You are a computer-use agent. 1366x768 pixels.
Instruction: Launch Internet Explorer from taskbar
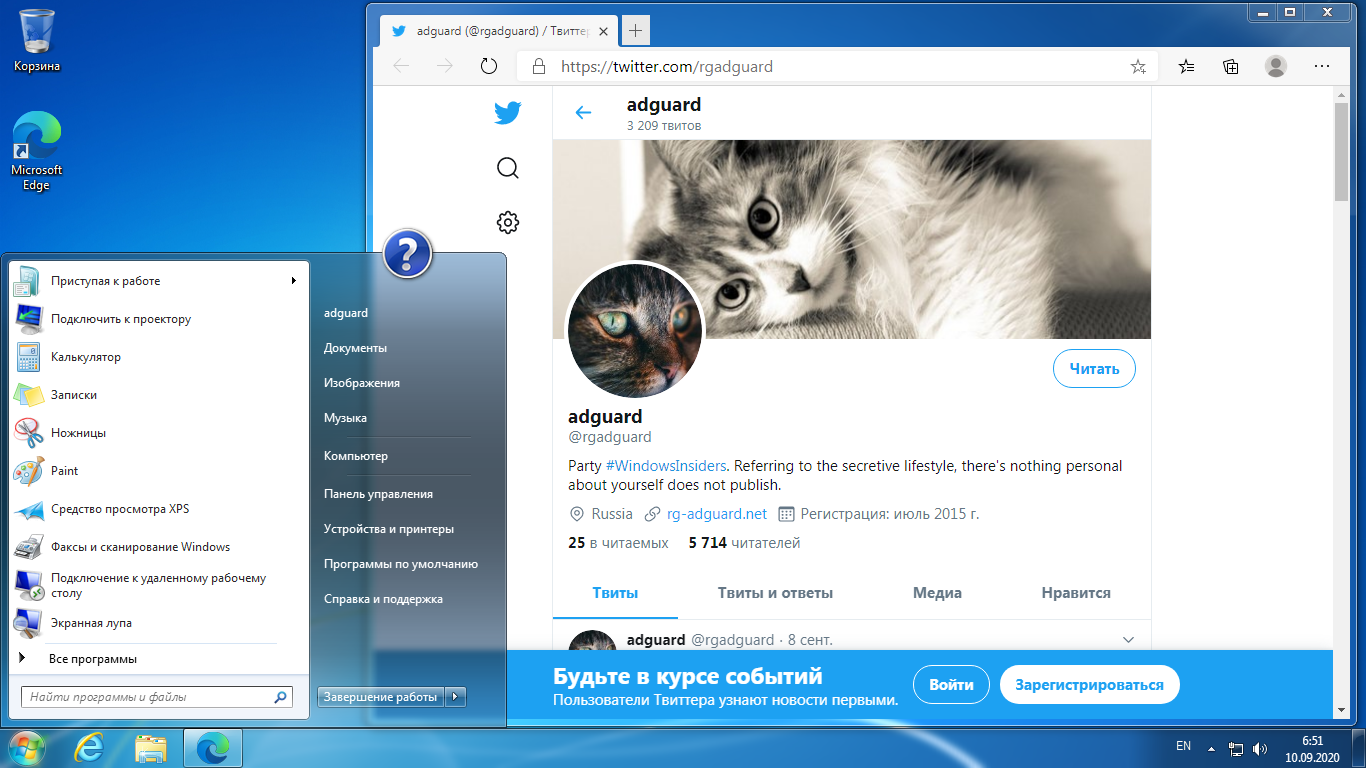coord(90,747)
